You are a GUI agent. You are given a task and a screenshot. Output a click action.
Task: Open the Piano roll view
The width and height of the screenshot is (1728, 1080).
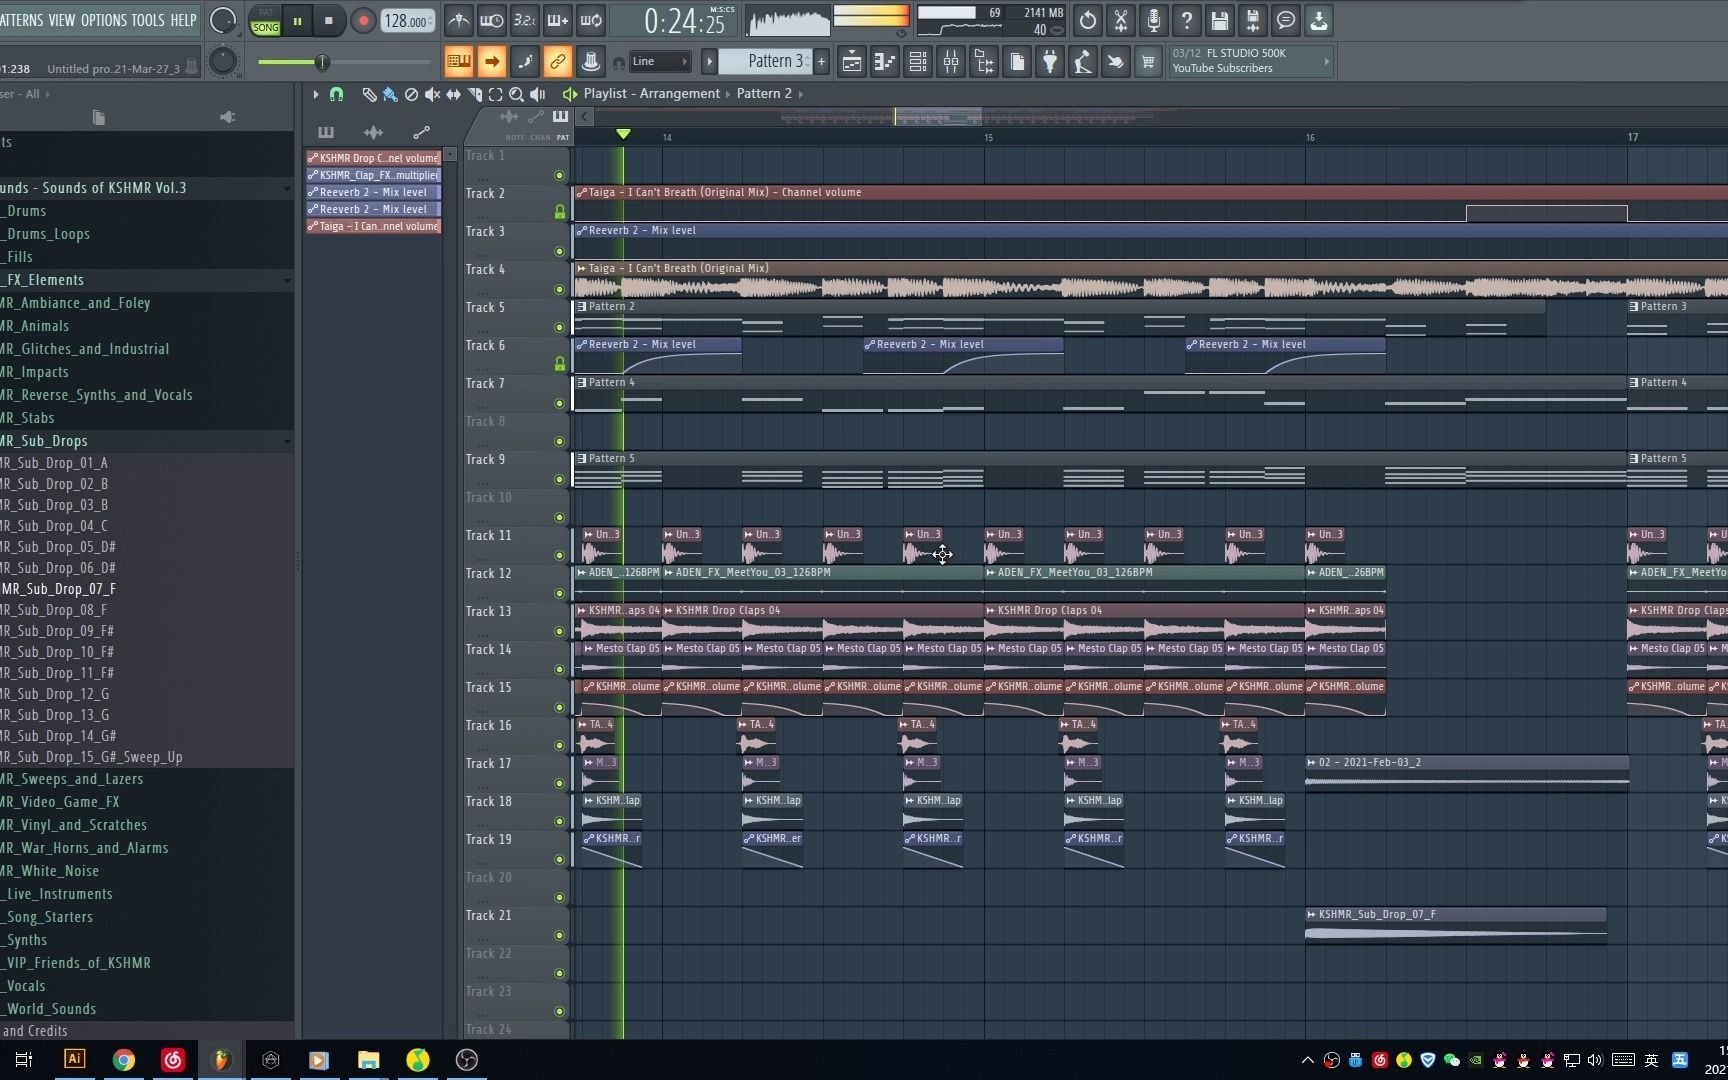[x=885, y=62]
